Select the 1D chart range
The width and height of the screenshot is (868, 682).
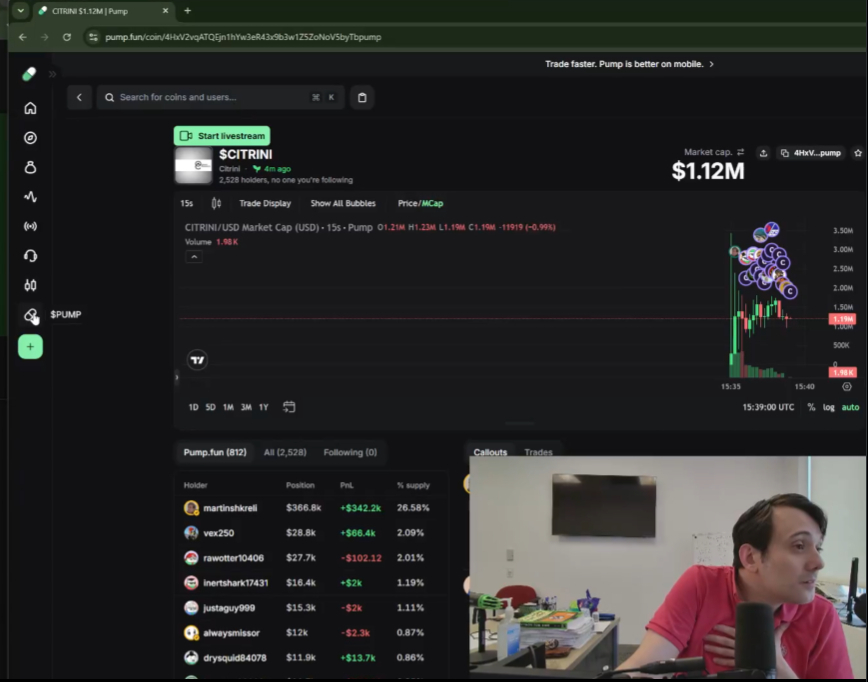[193, 407]
